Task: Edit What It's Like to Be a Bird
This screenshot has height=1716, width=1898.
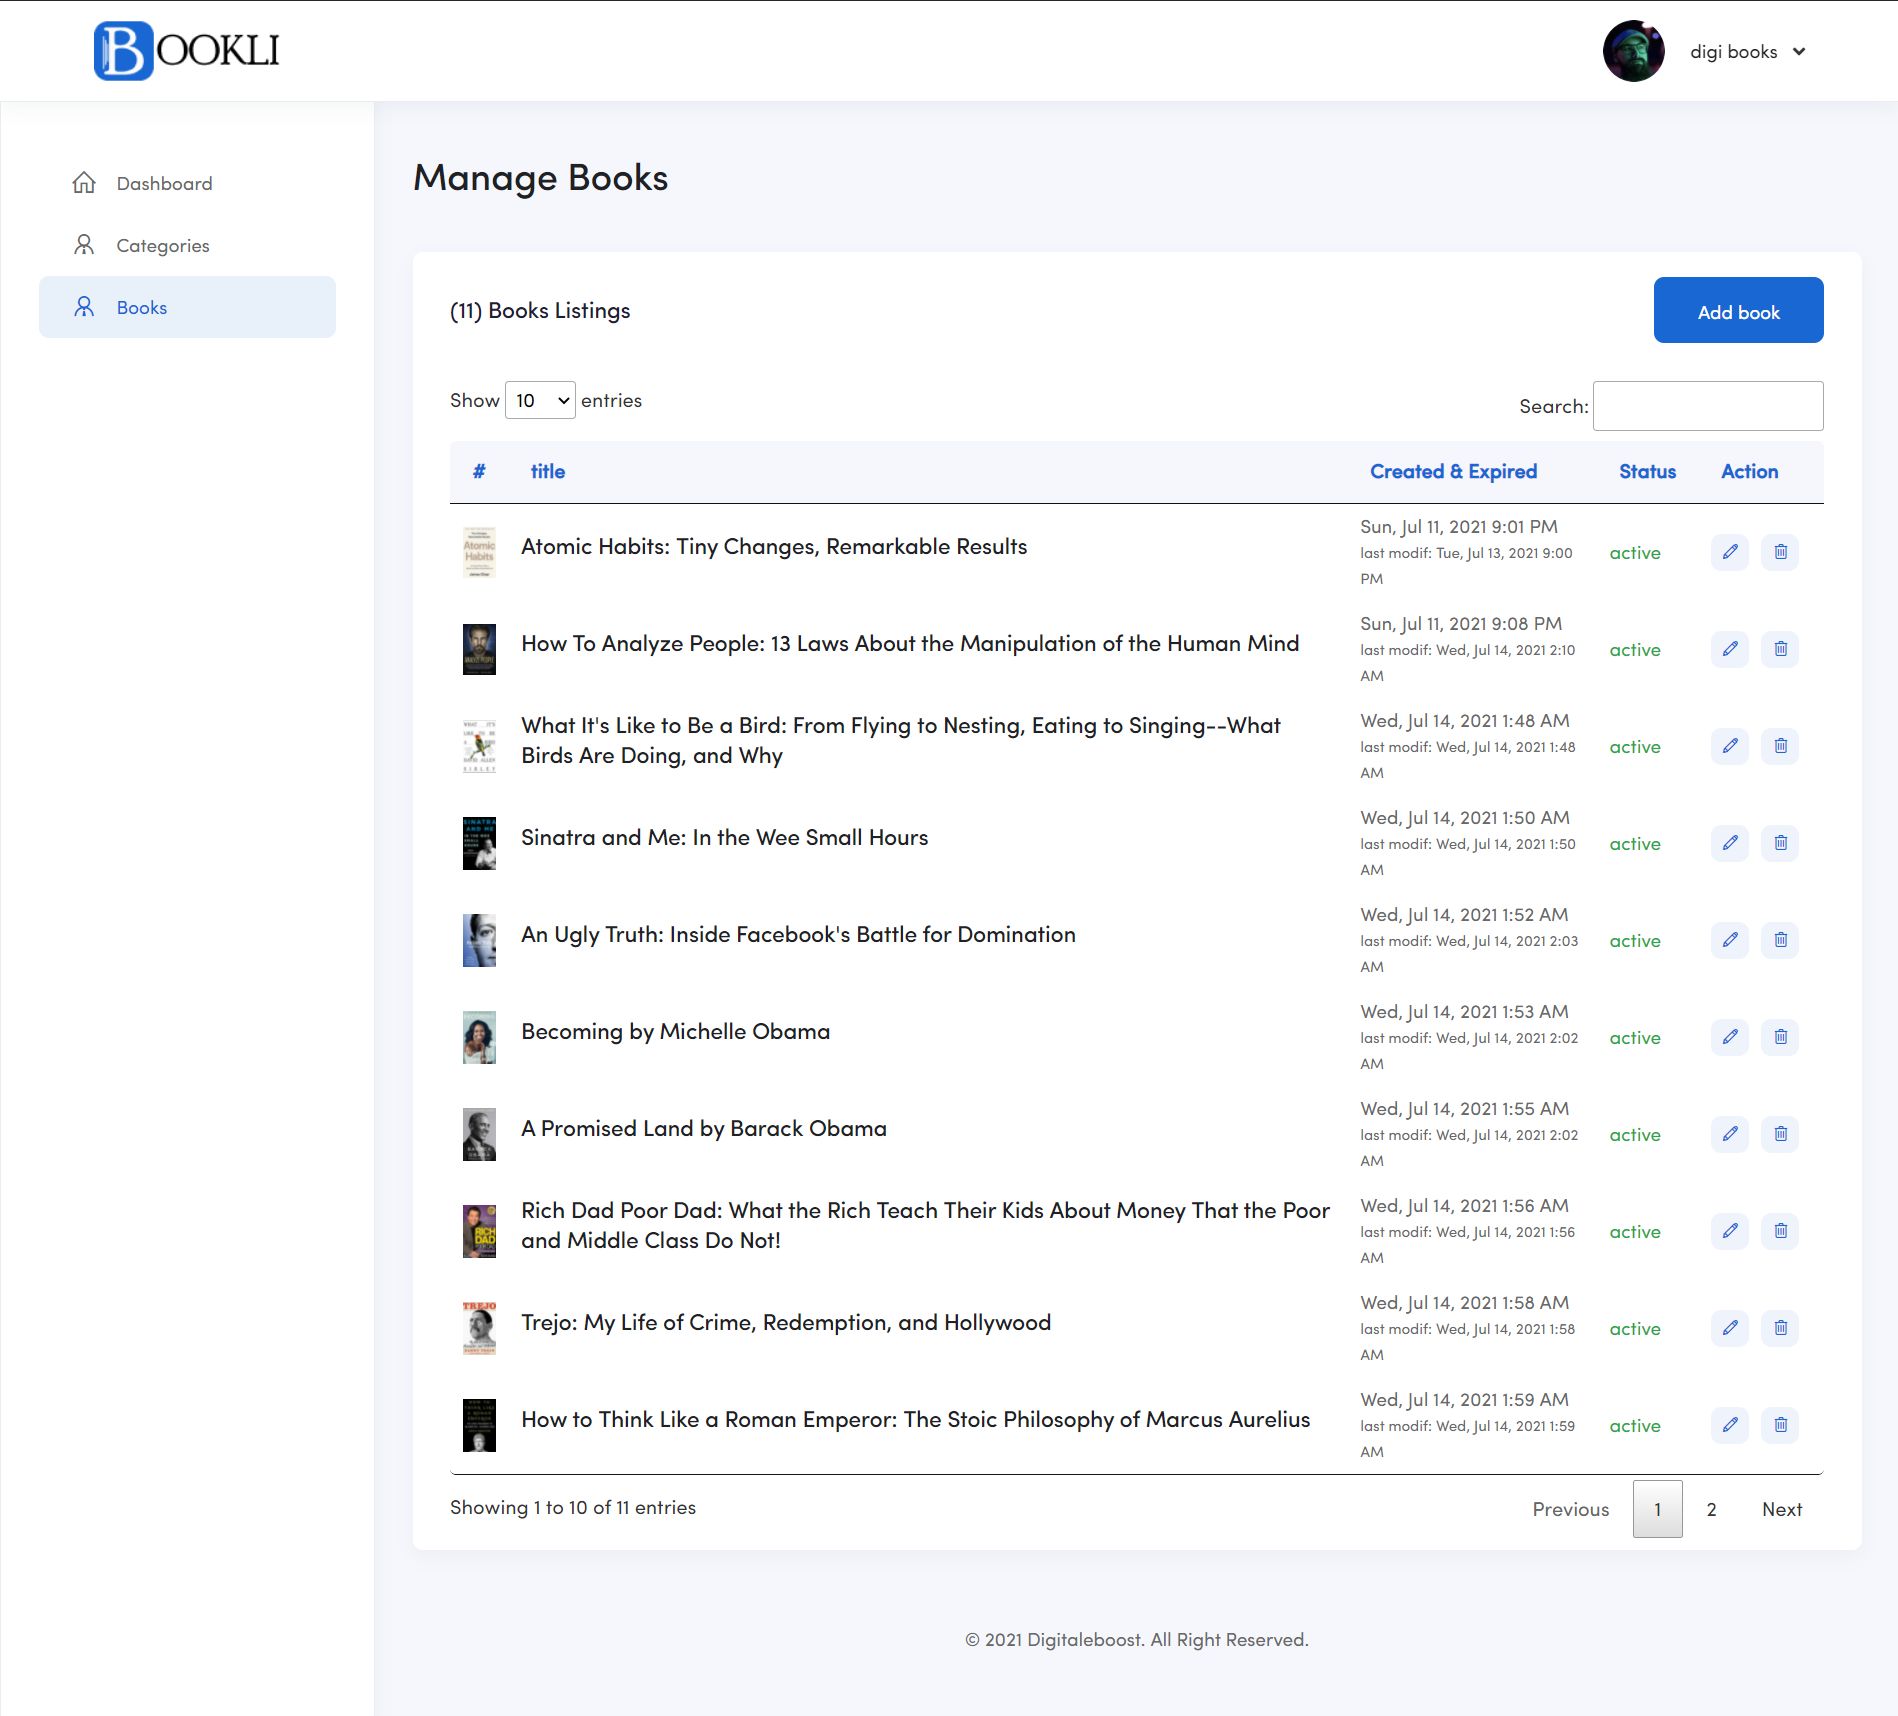Action: (x=1730, y=746)
